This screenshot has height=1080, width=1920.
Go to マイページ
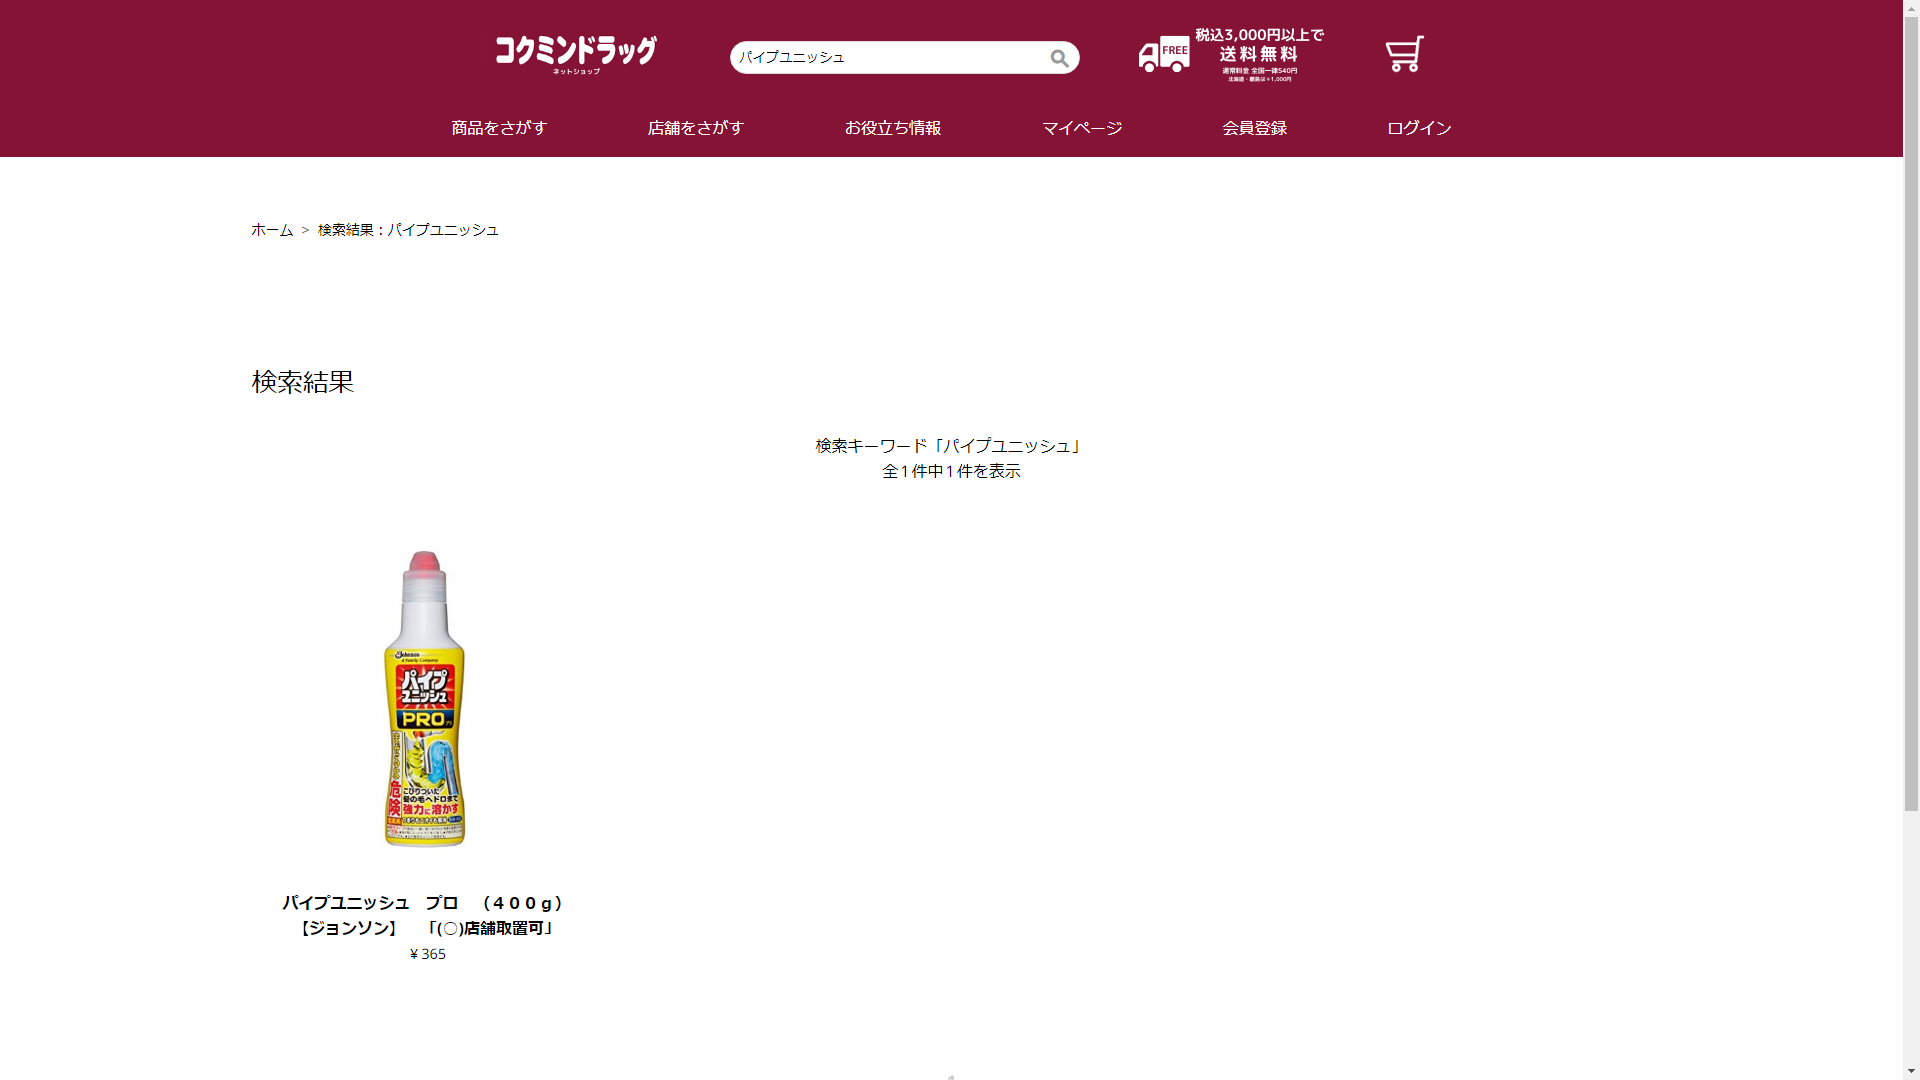pyautogui.click(x=1082, y=128)
